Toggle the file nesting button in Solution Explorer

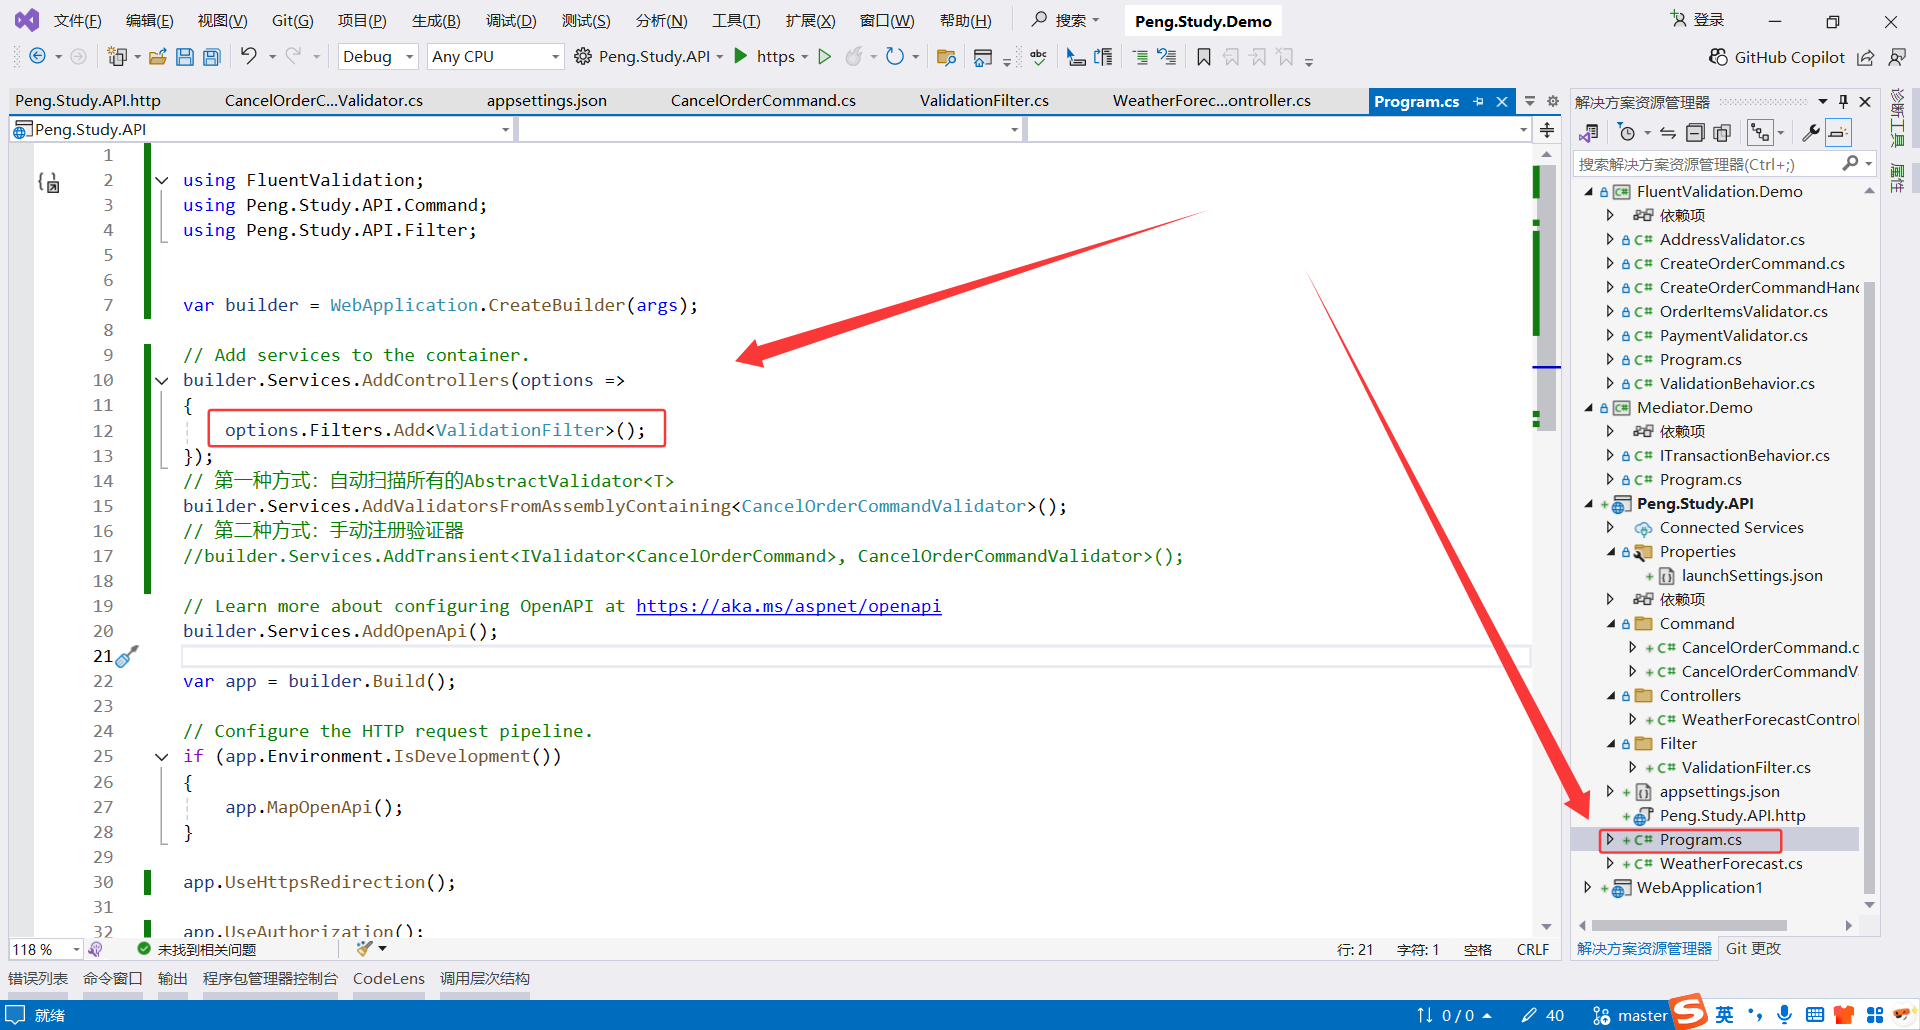tap(1760, 133)
